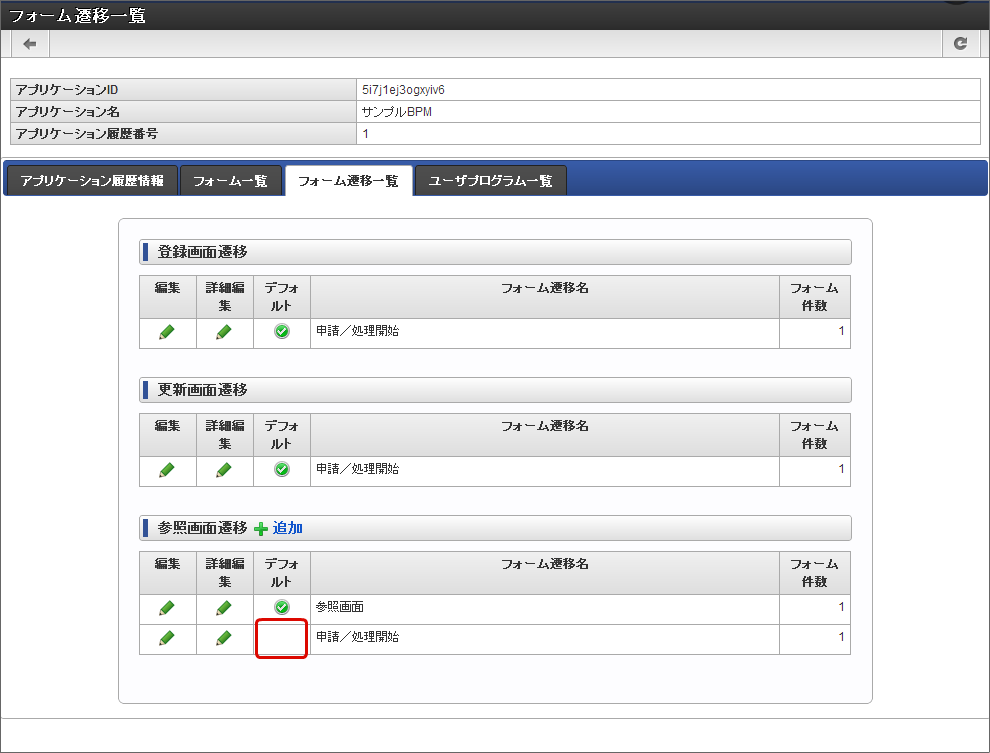
Task: Click 詳細編集 header in 登録画面遷移 table
Action: click(x=225, y=297)
